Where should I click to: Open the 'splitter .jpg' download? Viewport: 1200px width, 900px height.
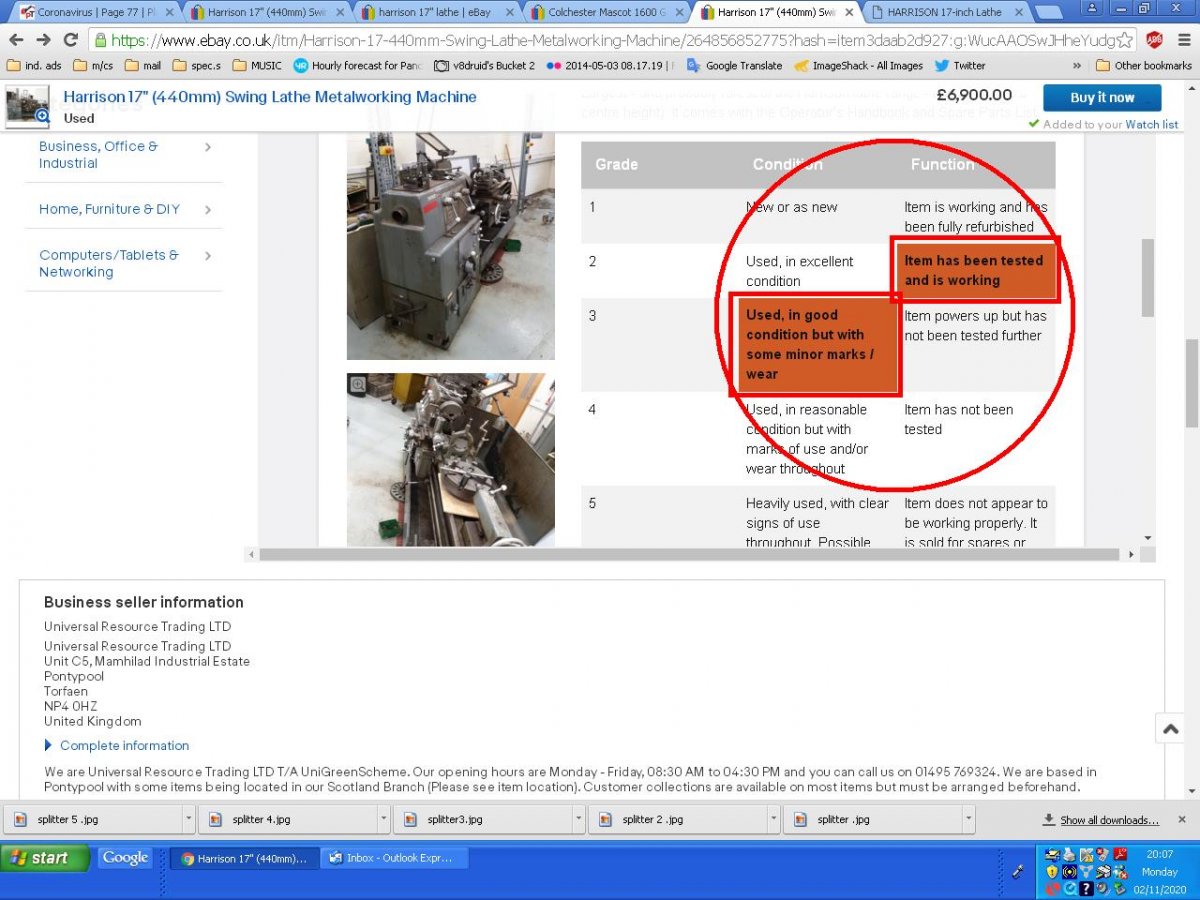pos(874,819)
